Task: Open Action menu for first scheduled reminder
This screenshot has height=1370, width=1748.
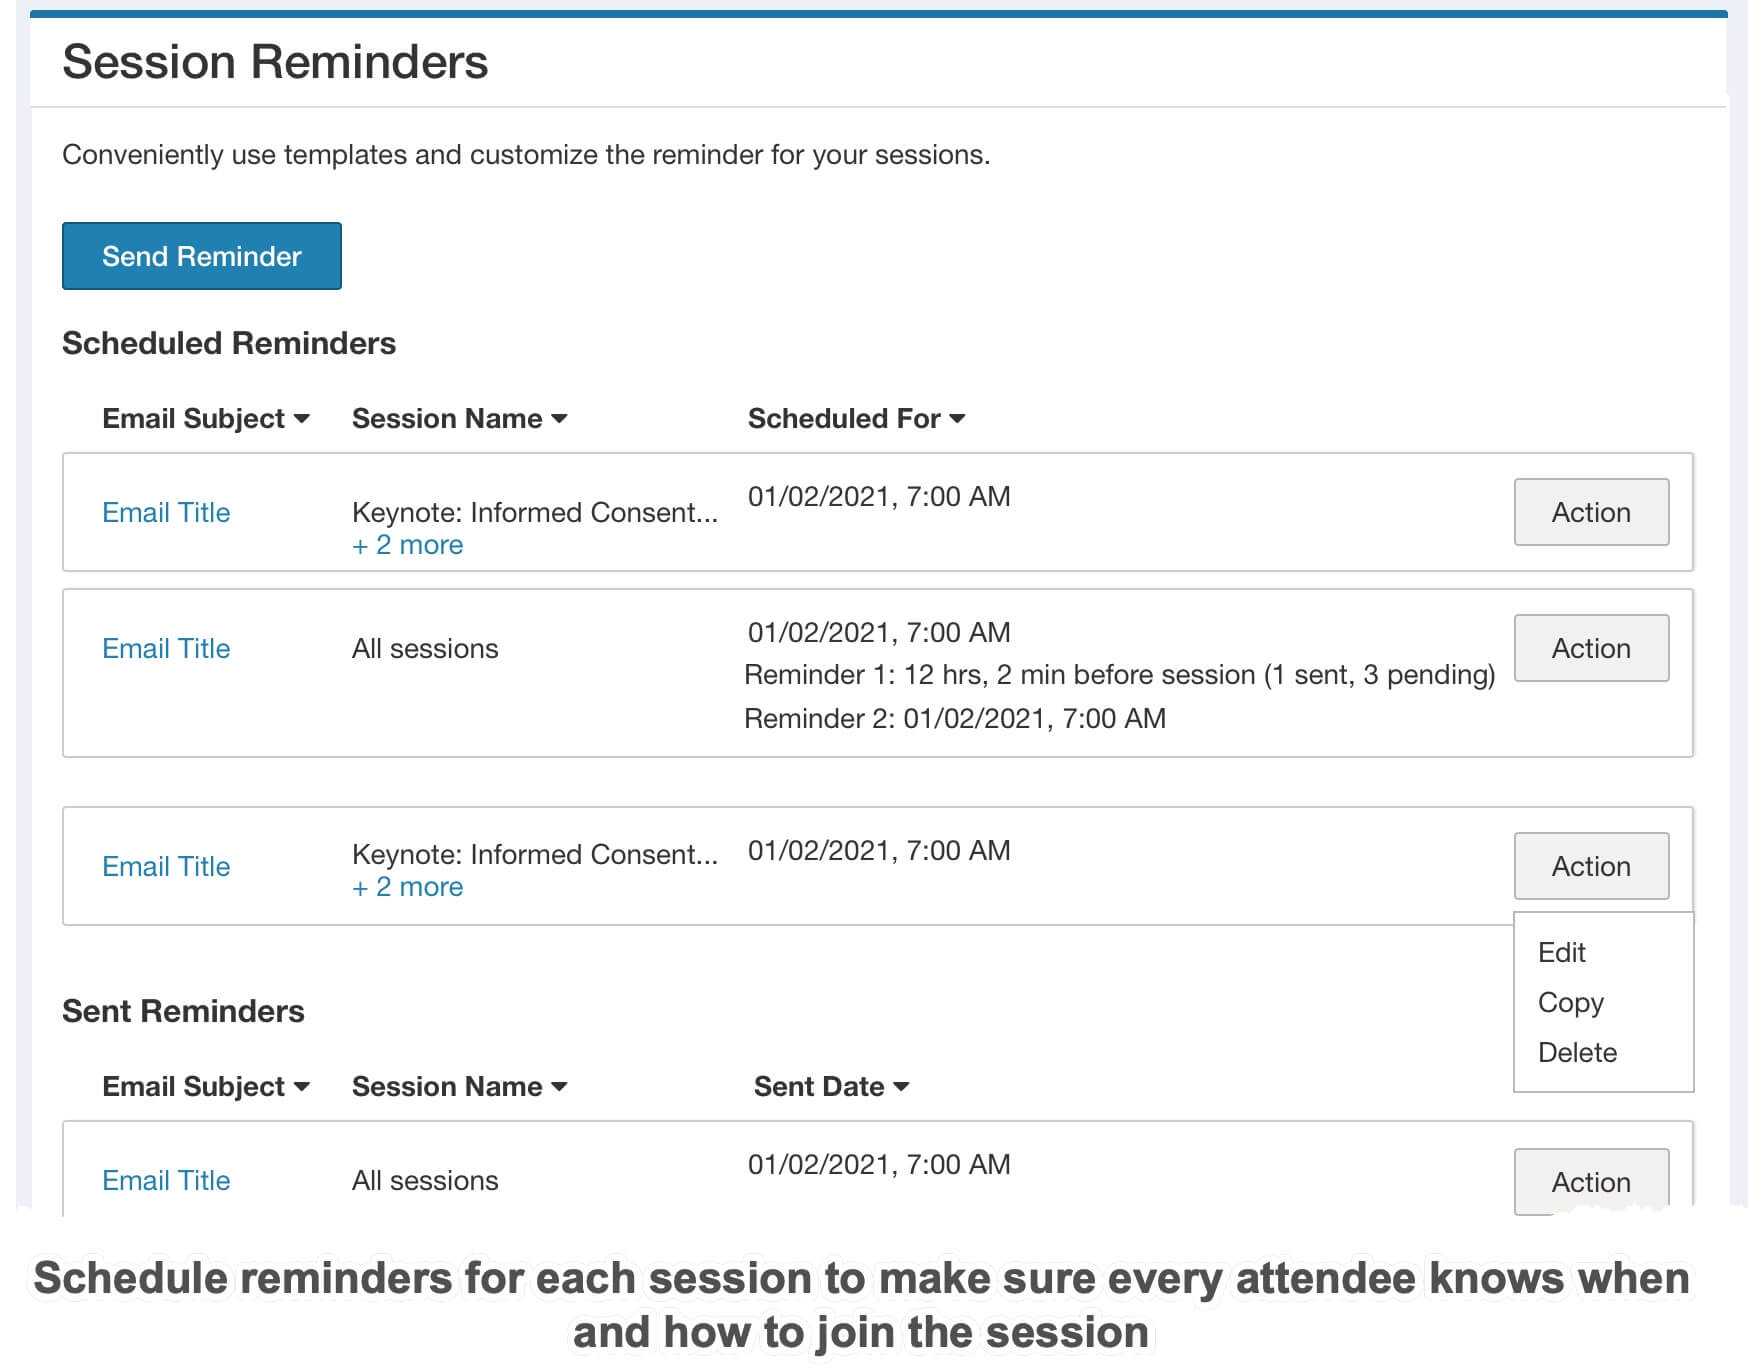Action: pyautogui.click(x=1590, y=512)
